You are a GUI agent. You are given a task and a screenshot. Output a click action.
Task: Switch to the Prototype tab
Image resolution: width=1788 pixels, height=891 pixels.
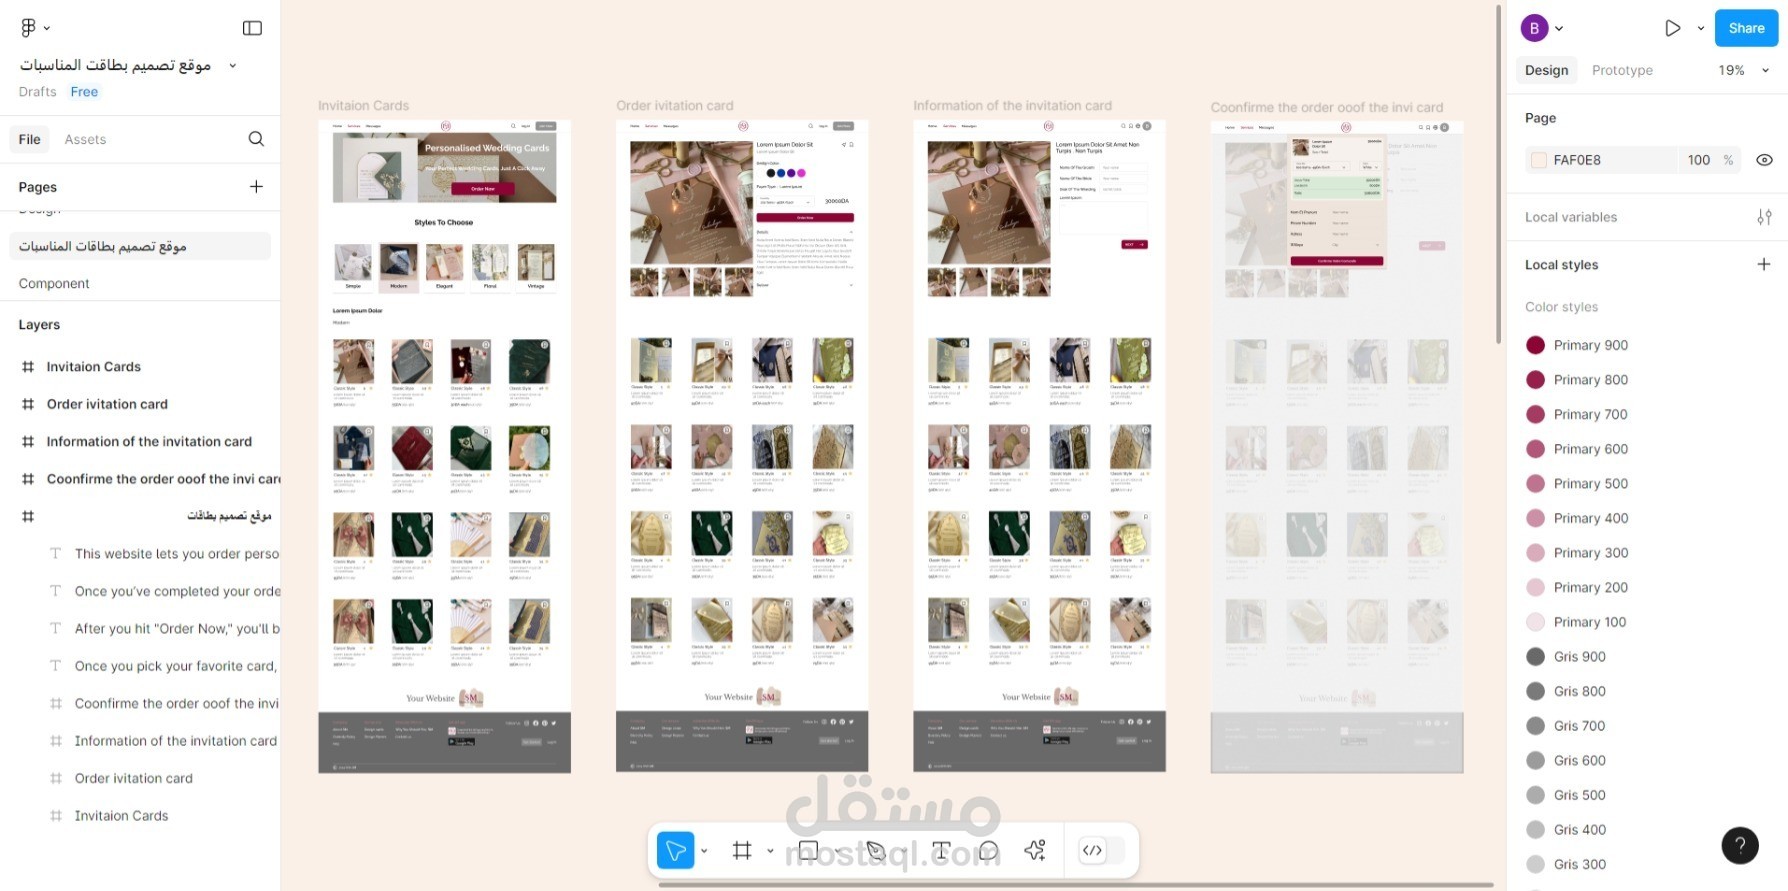click(x=1622, y=70)
